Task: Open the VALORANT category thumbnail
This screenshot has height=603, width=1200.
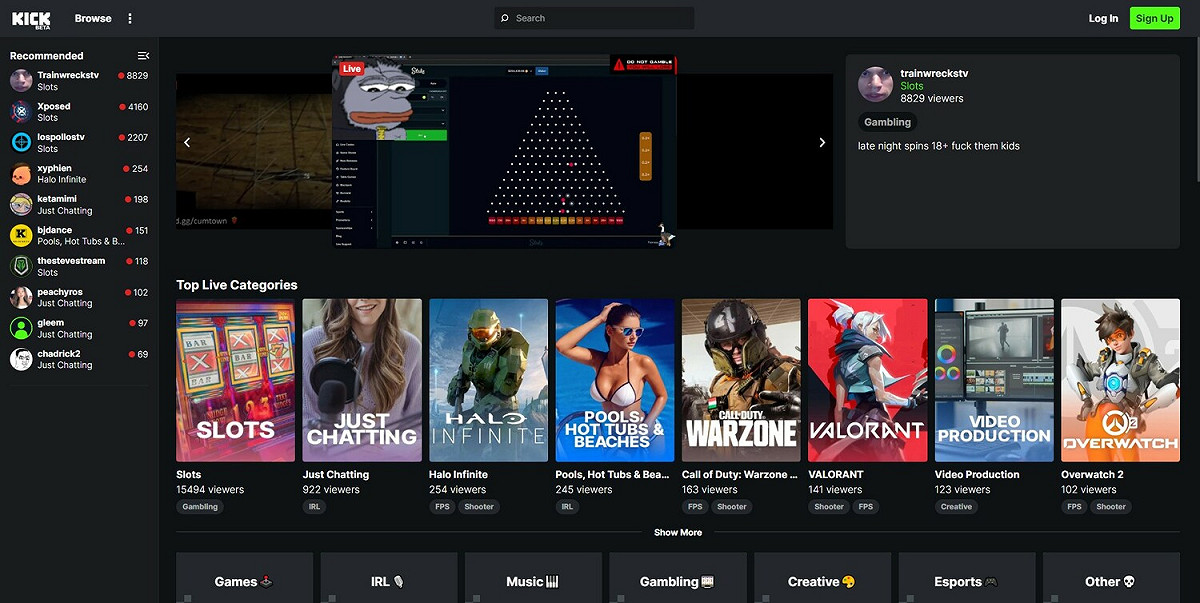Action: 867,380
